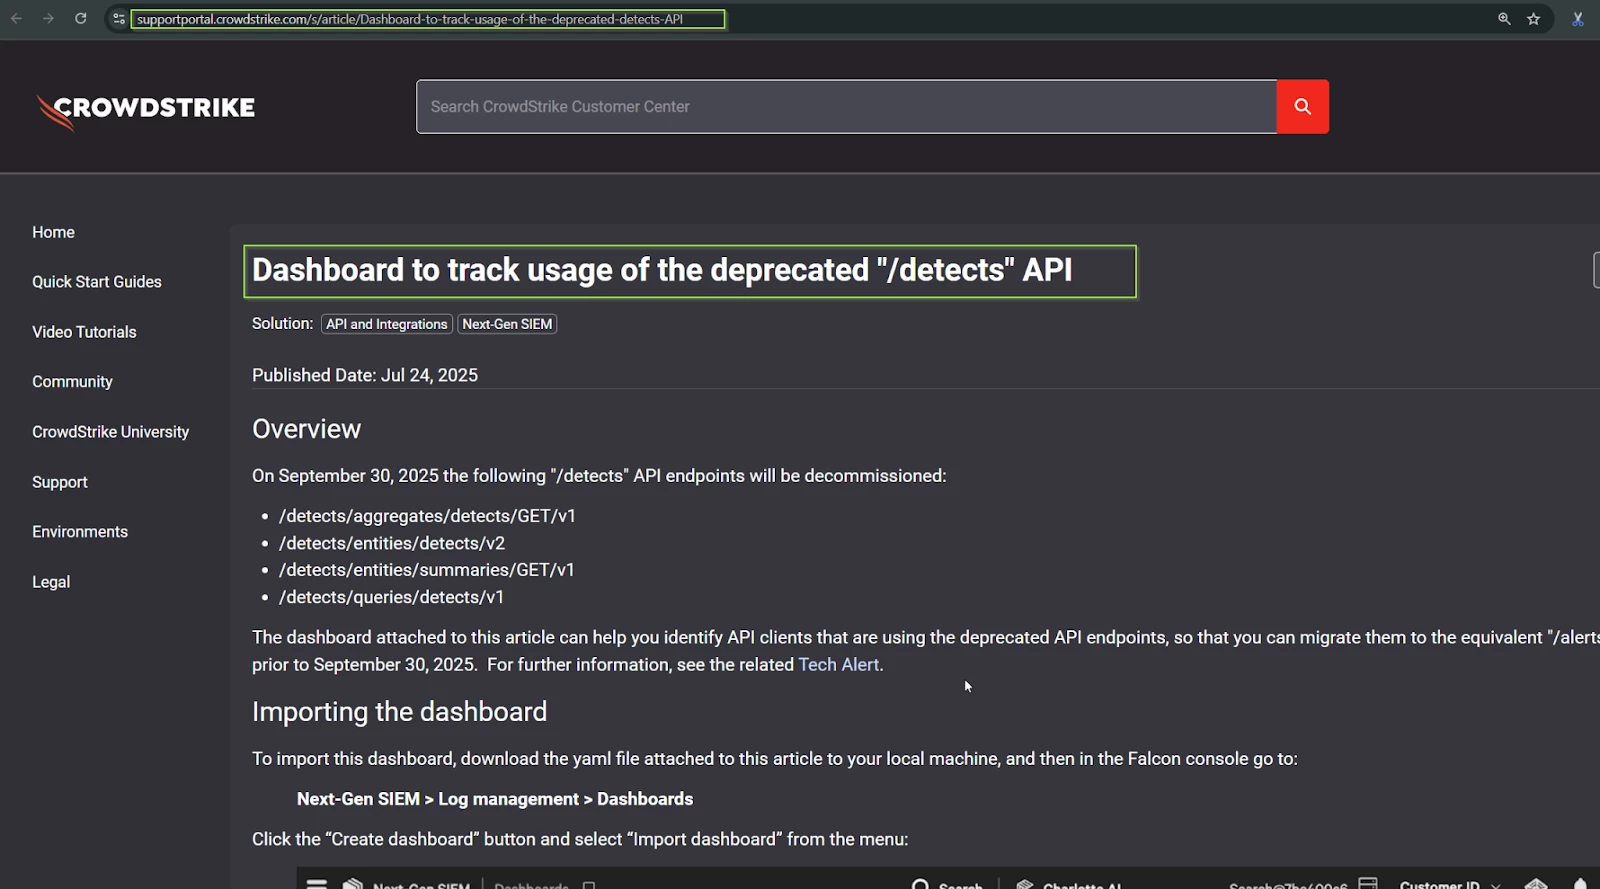Click the Next-Gen SIEM solution tag
Screen dimensions: 1600x889
coord(507,324)
